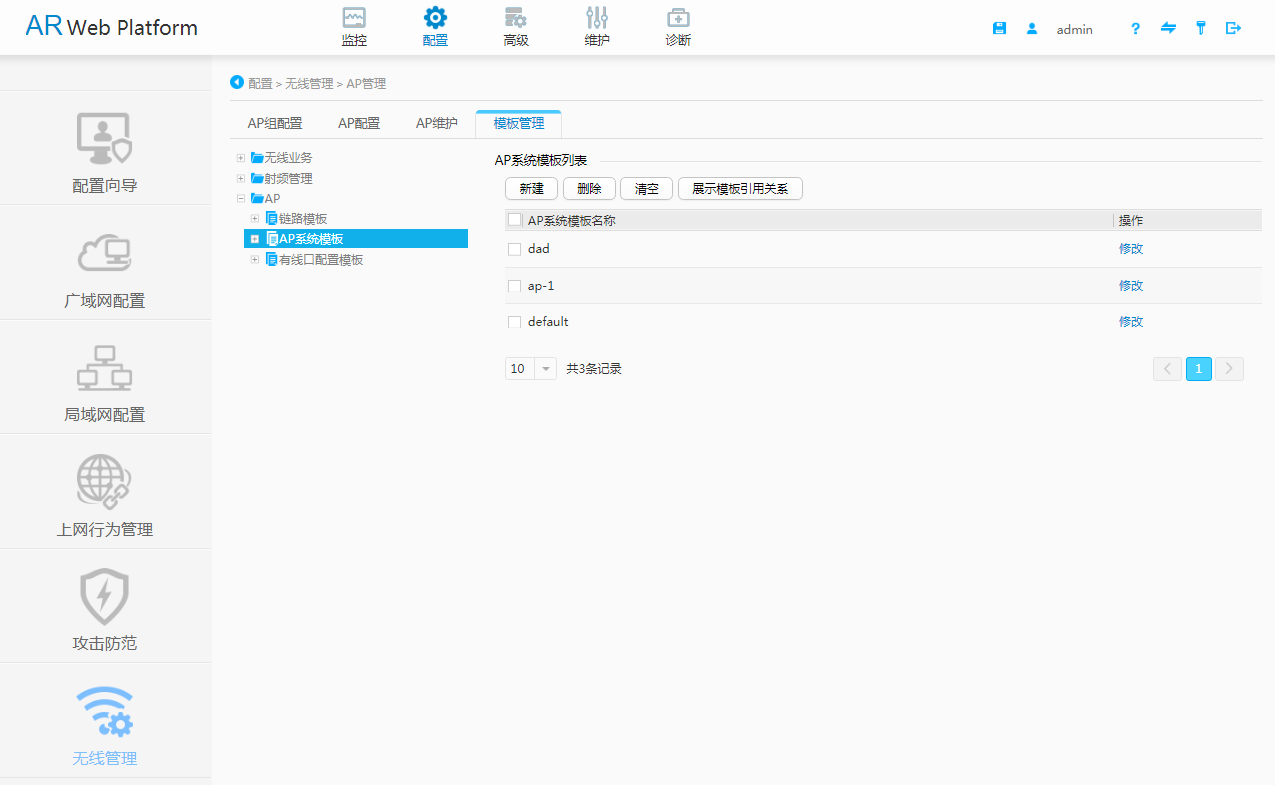Open the page size dropdown showing 10
This screenshot has height=785, width=1275.
pos(544,368)
